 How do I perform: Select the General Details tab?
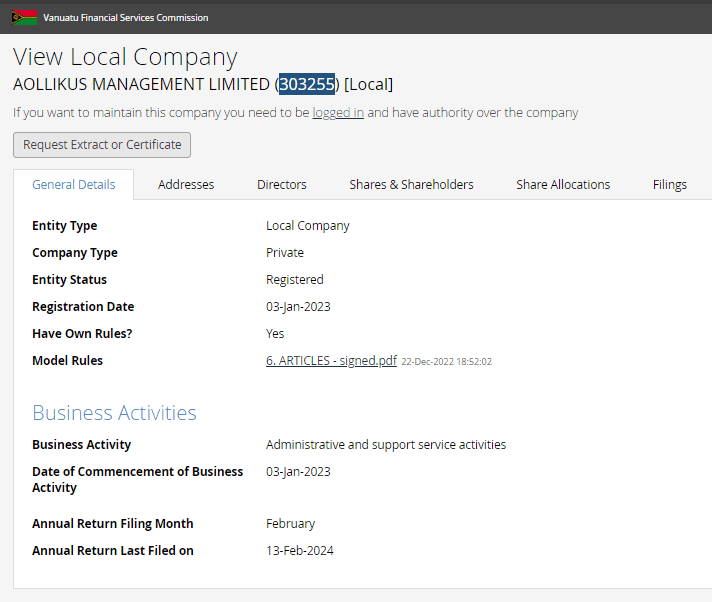73,184
